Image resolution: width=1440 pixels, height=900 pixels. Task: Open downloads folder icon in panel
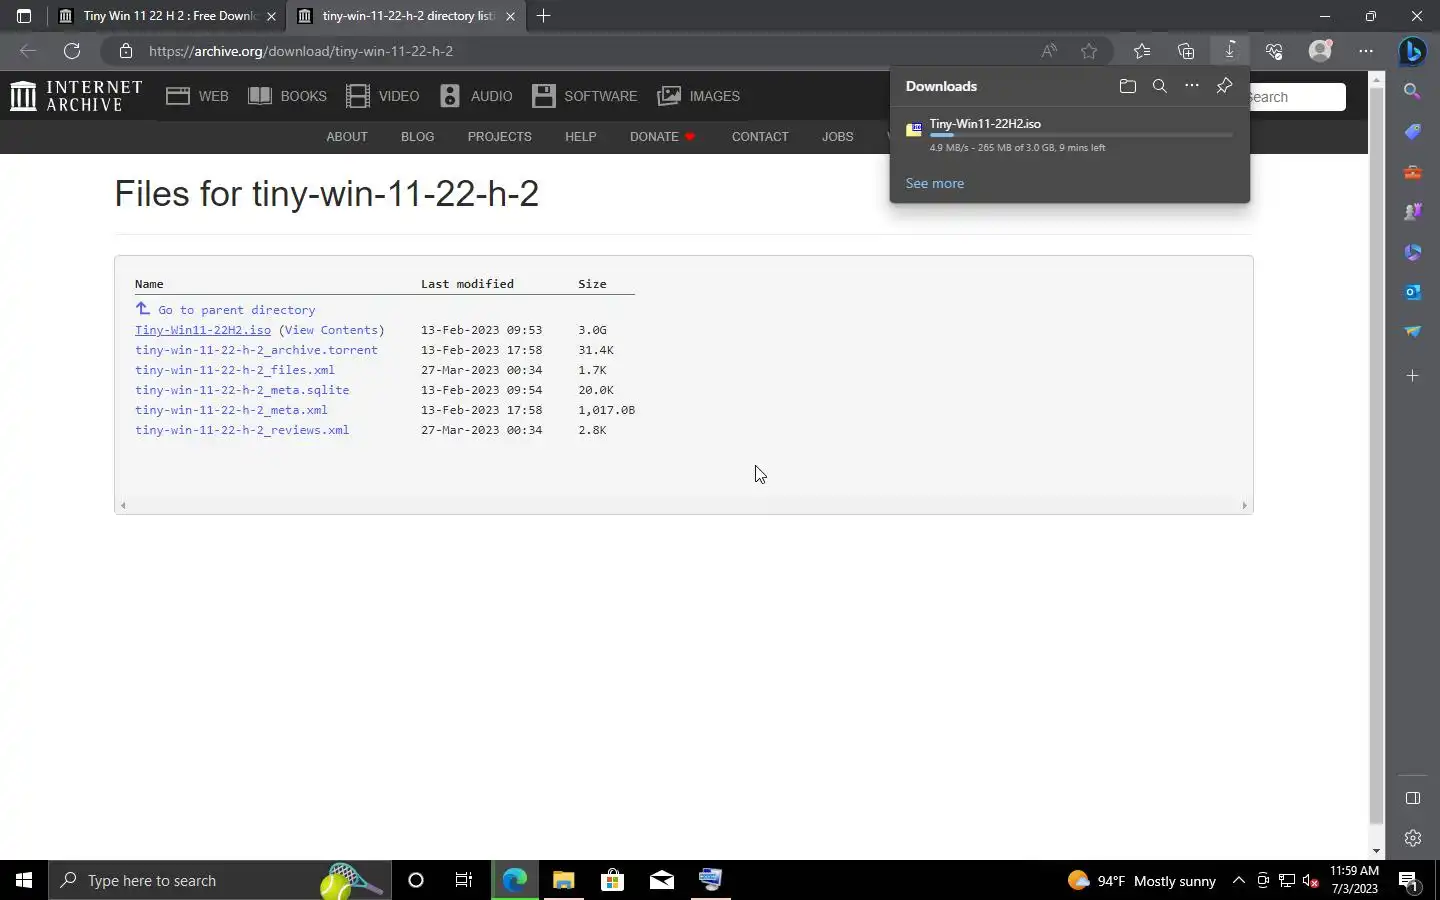(x=1128, y=86)
